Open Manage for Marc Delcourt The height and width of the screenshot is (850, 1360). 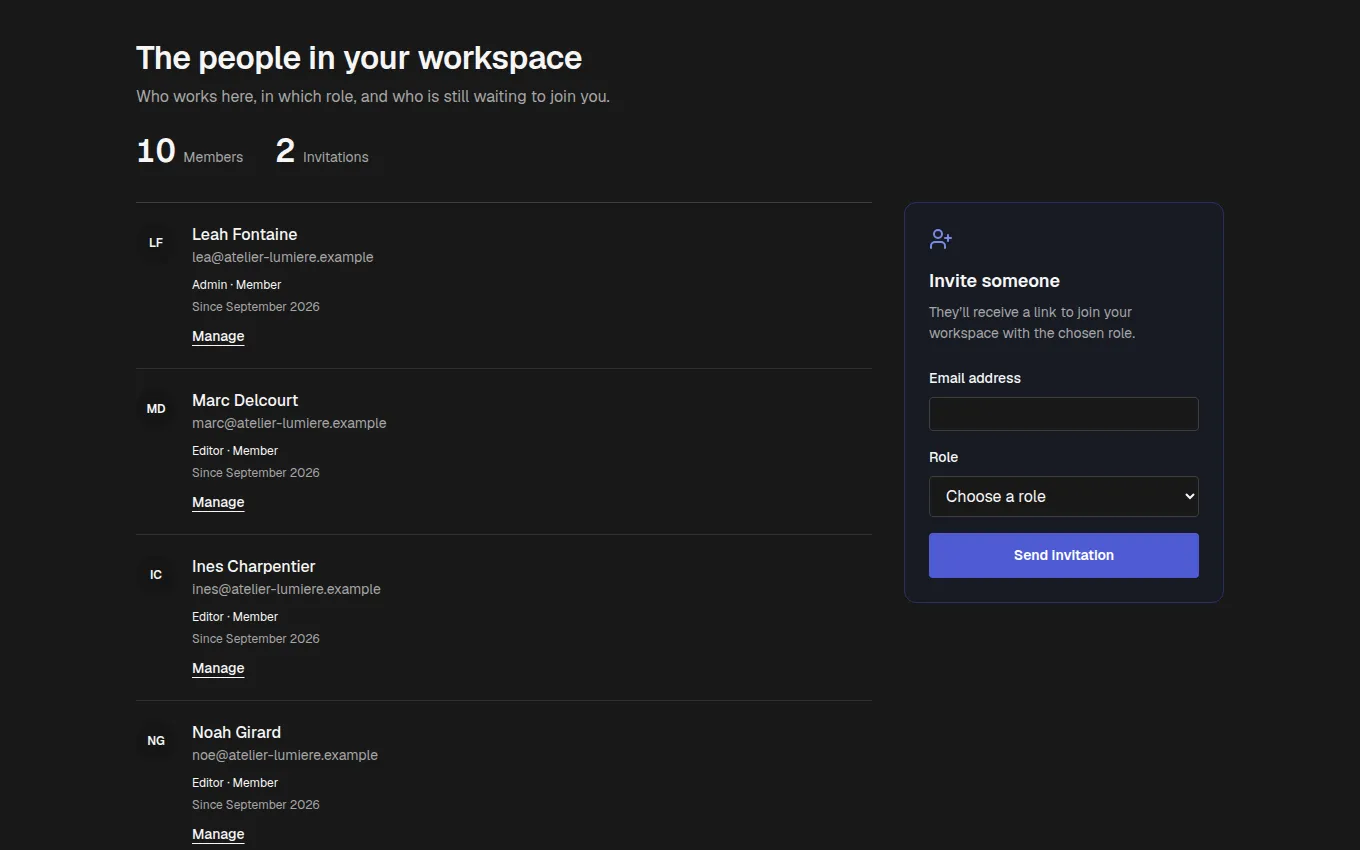pos(218,502)
